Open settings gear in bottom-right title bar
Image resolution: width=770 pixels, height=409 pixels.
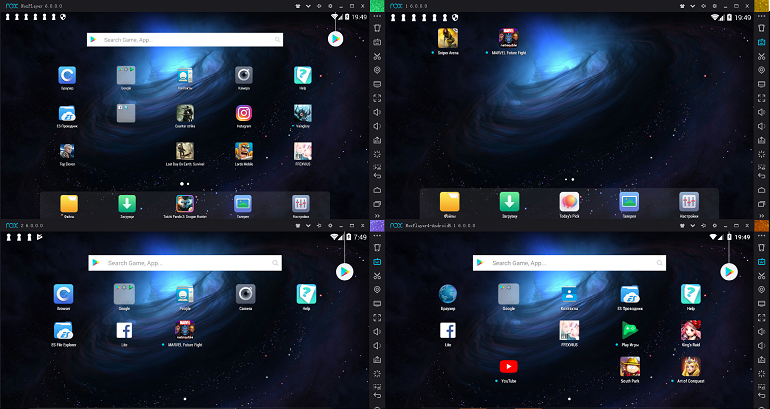click(715, 225)
